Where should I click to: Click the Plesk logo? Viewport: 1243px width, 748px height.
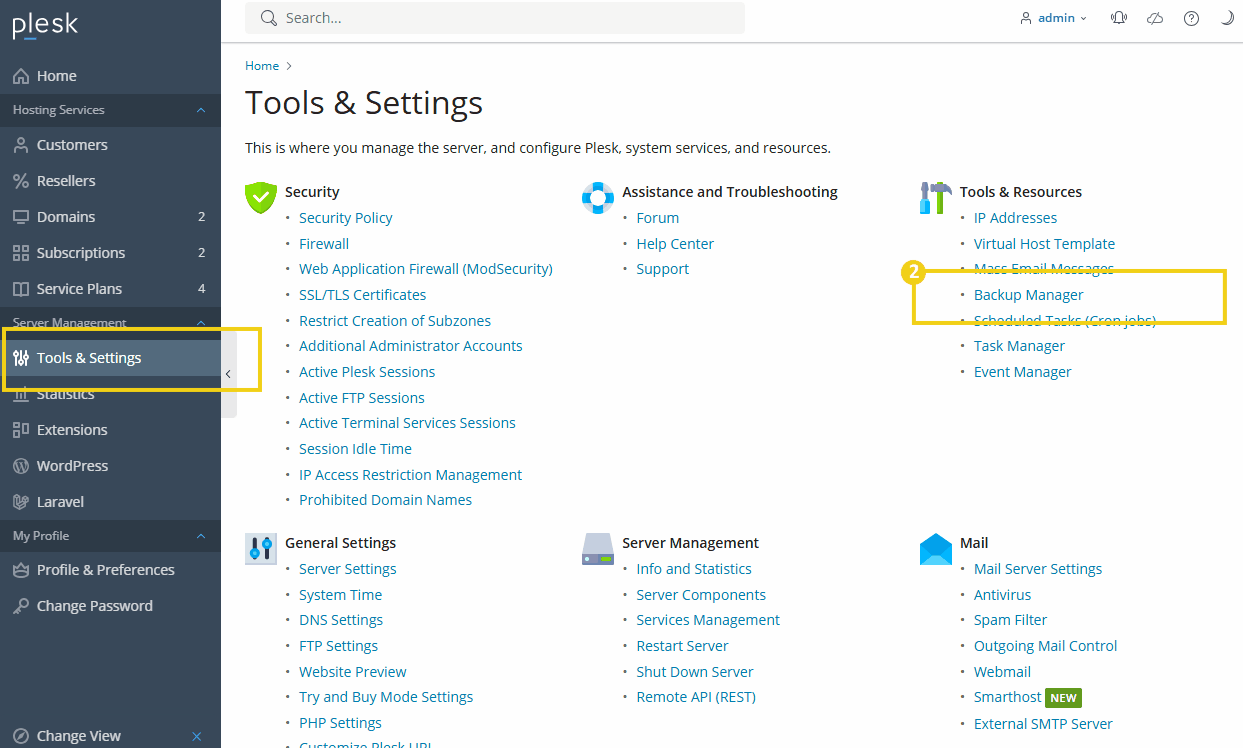point(45,26)
